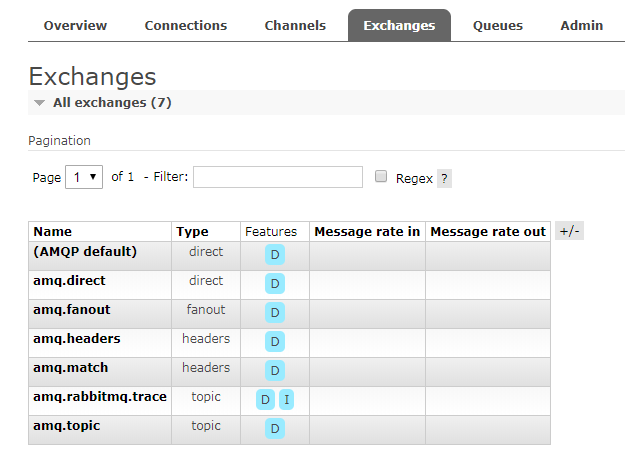Click the D badge for amq.direct

coord(275,284)
